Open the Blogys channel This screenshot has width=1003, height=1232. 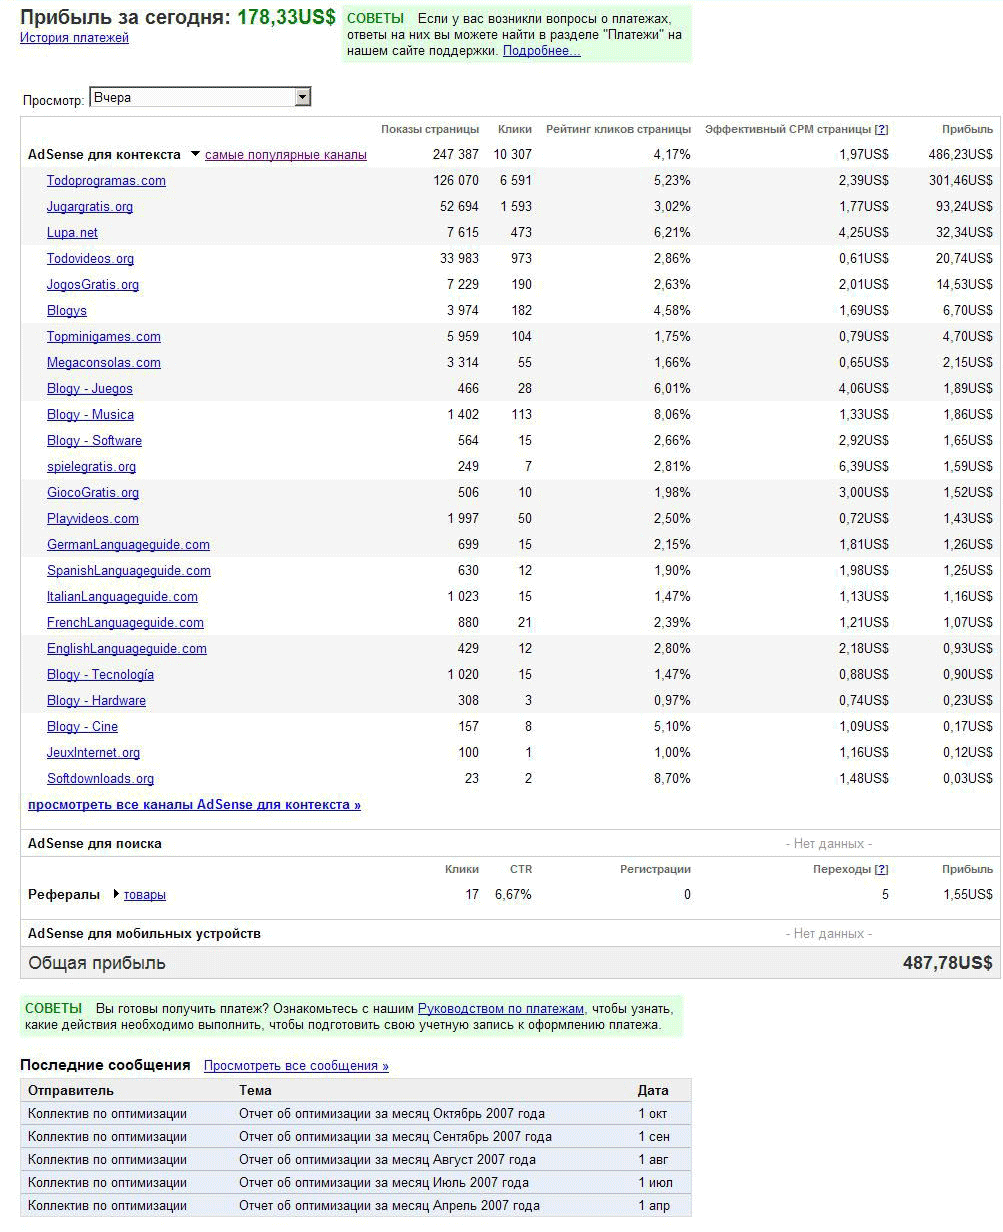click(67, 311)
